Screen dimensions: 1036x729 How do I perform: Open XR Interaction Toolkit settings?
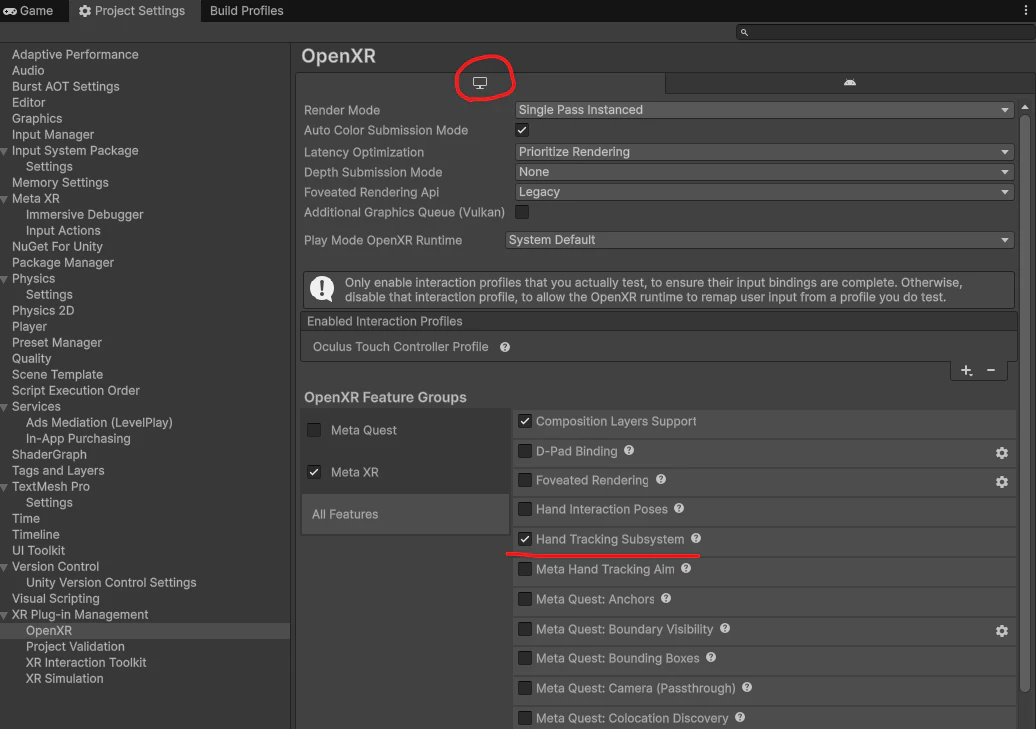86,662
